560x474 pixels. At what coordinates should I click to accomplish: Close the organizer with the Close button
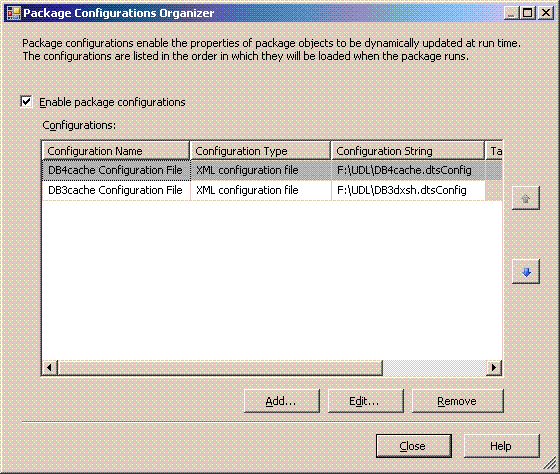click(x=414, y=446)
